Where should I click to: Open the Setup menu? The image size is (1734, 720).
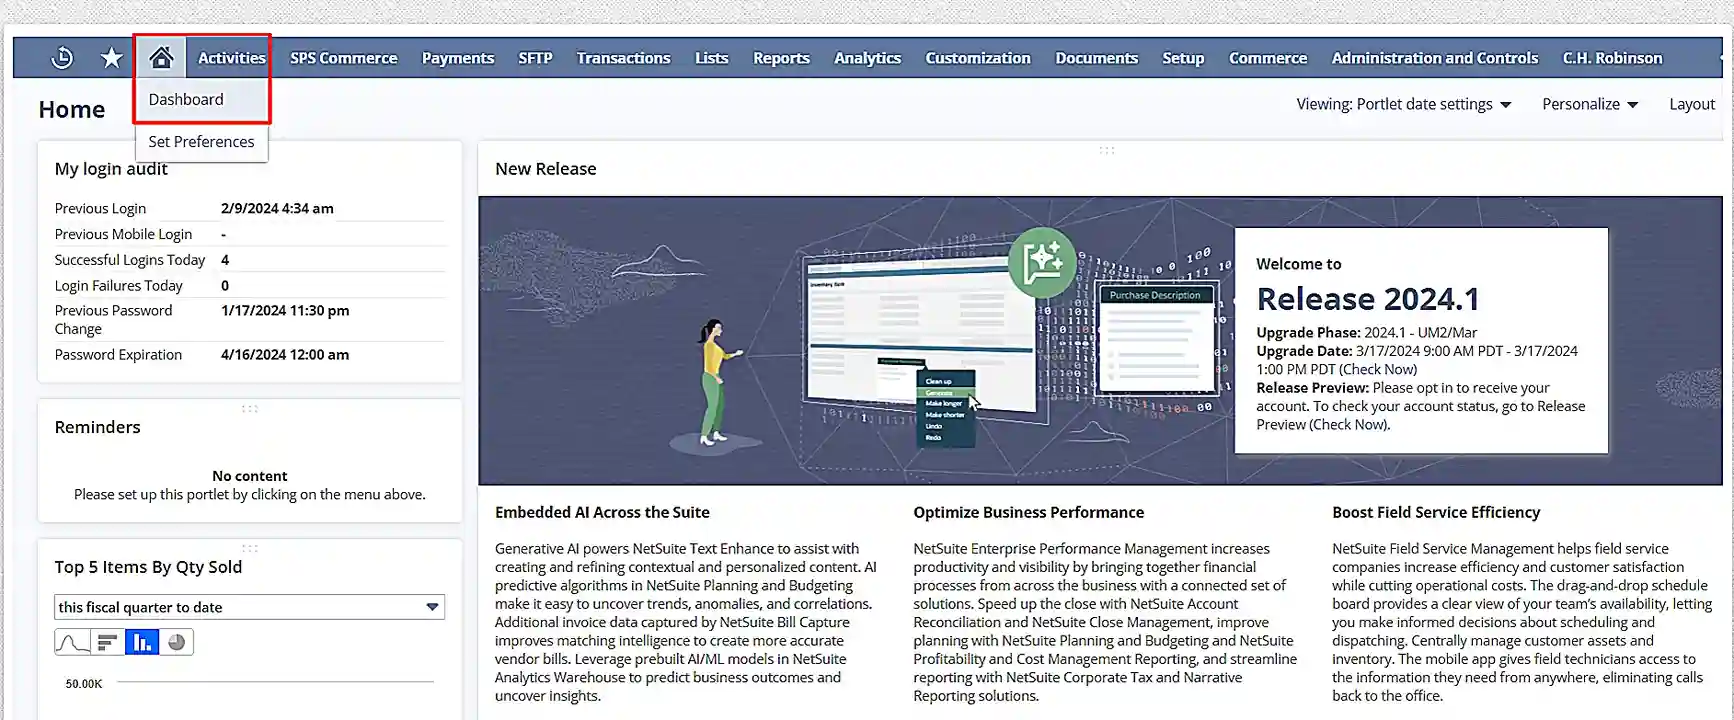pyautogui.click(x=1183, y=58)
